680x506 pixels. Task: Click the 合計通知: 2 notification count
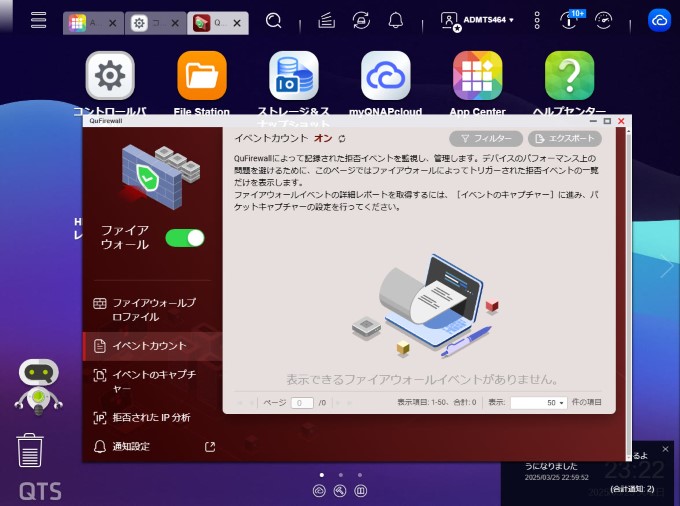[x=632, y=489]
